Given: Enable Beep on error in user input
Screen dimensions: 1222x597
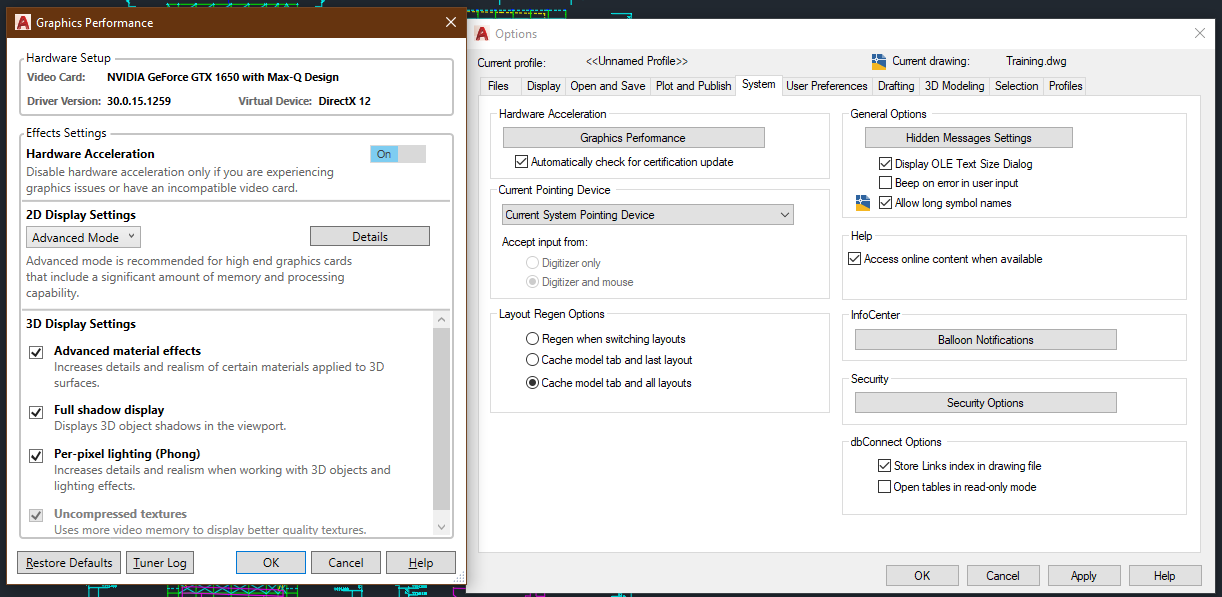Looking at the screenshot, I should [885, 183].
